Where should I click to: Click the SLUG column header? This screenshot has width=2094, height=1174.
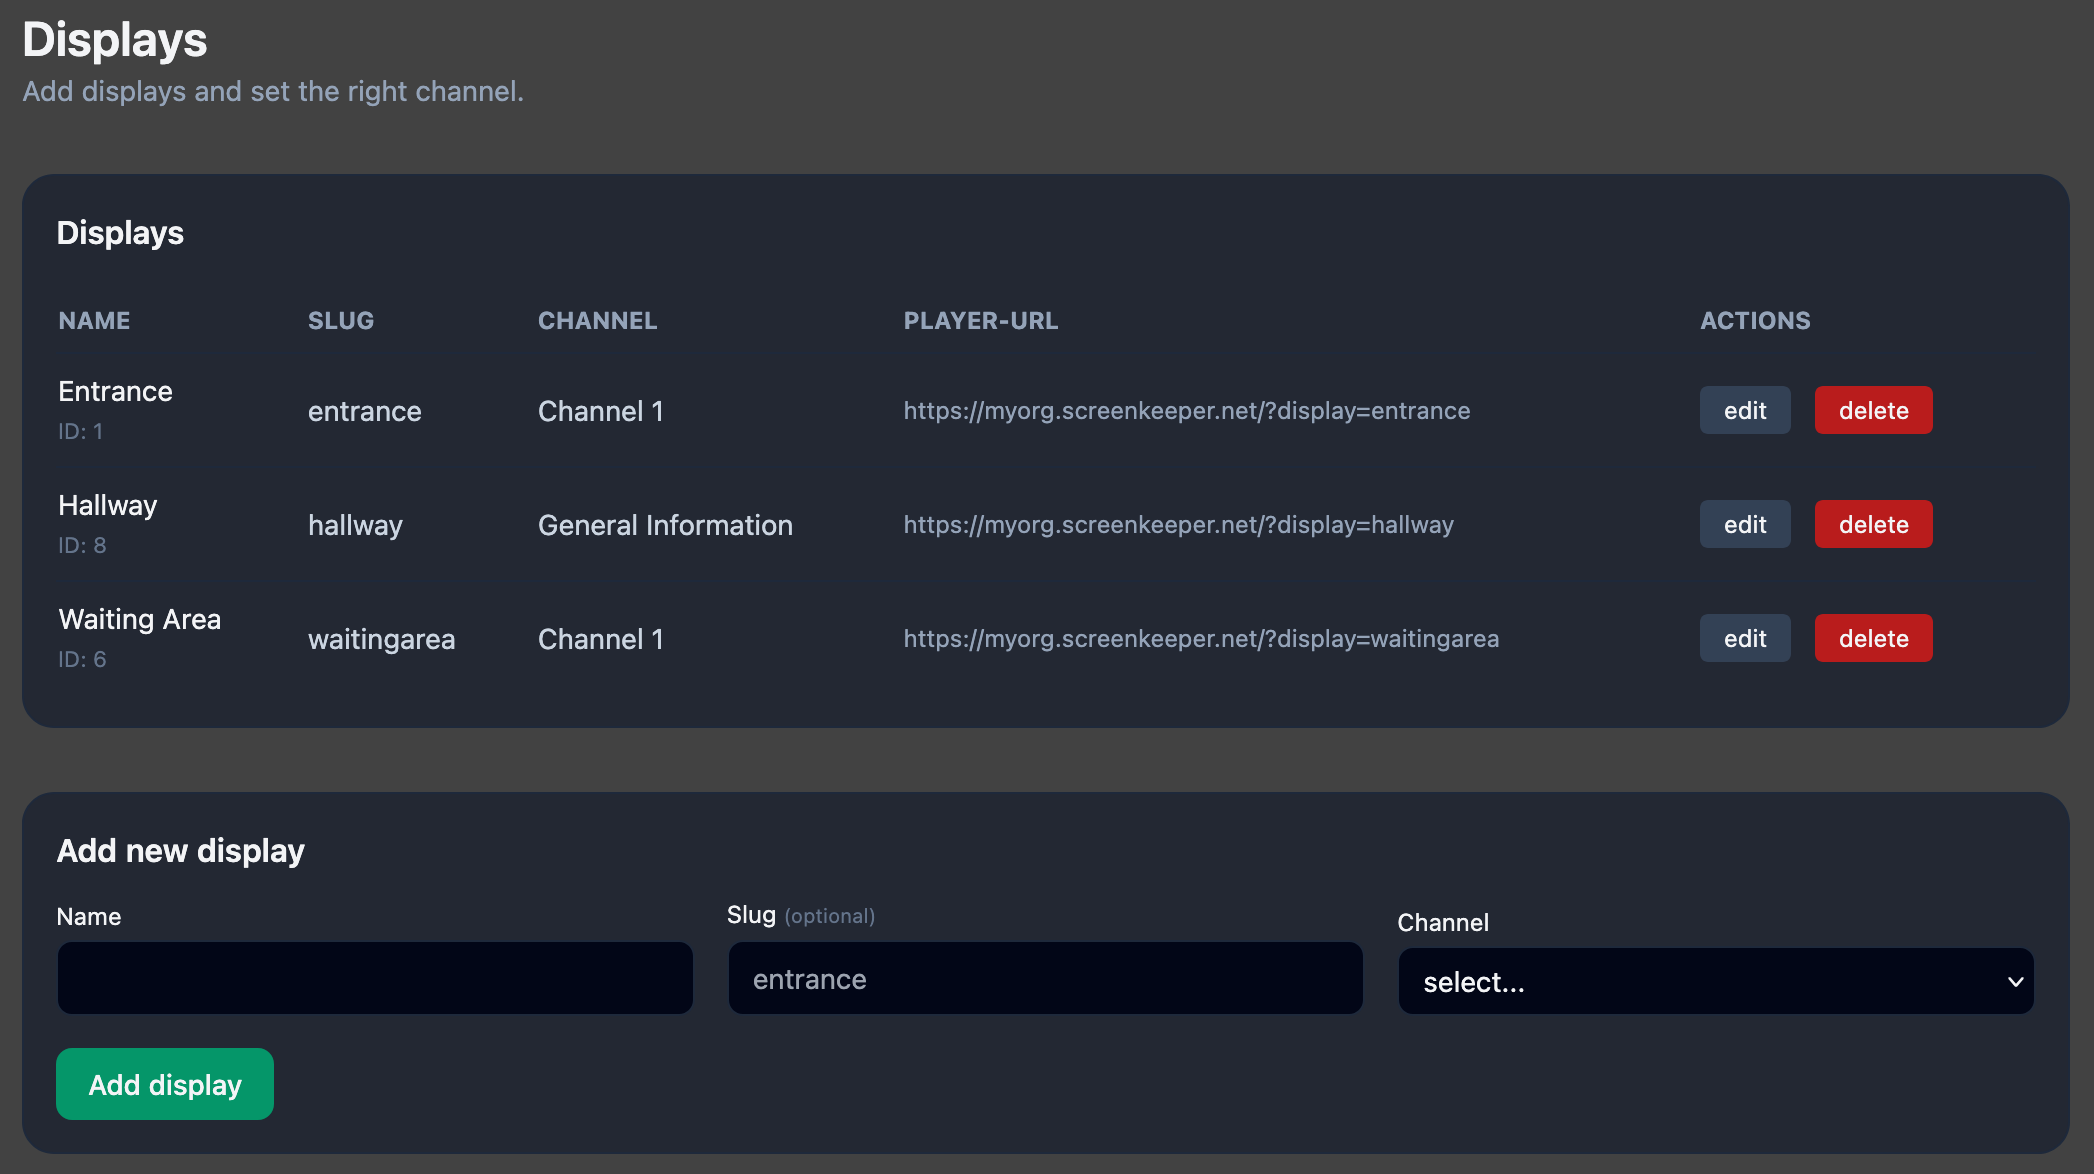tap(340, 321)
